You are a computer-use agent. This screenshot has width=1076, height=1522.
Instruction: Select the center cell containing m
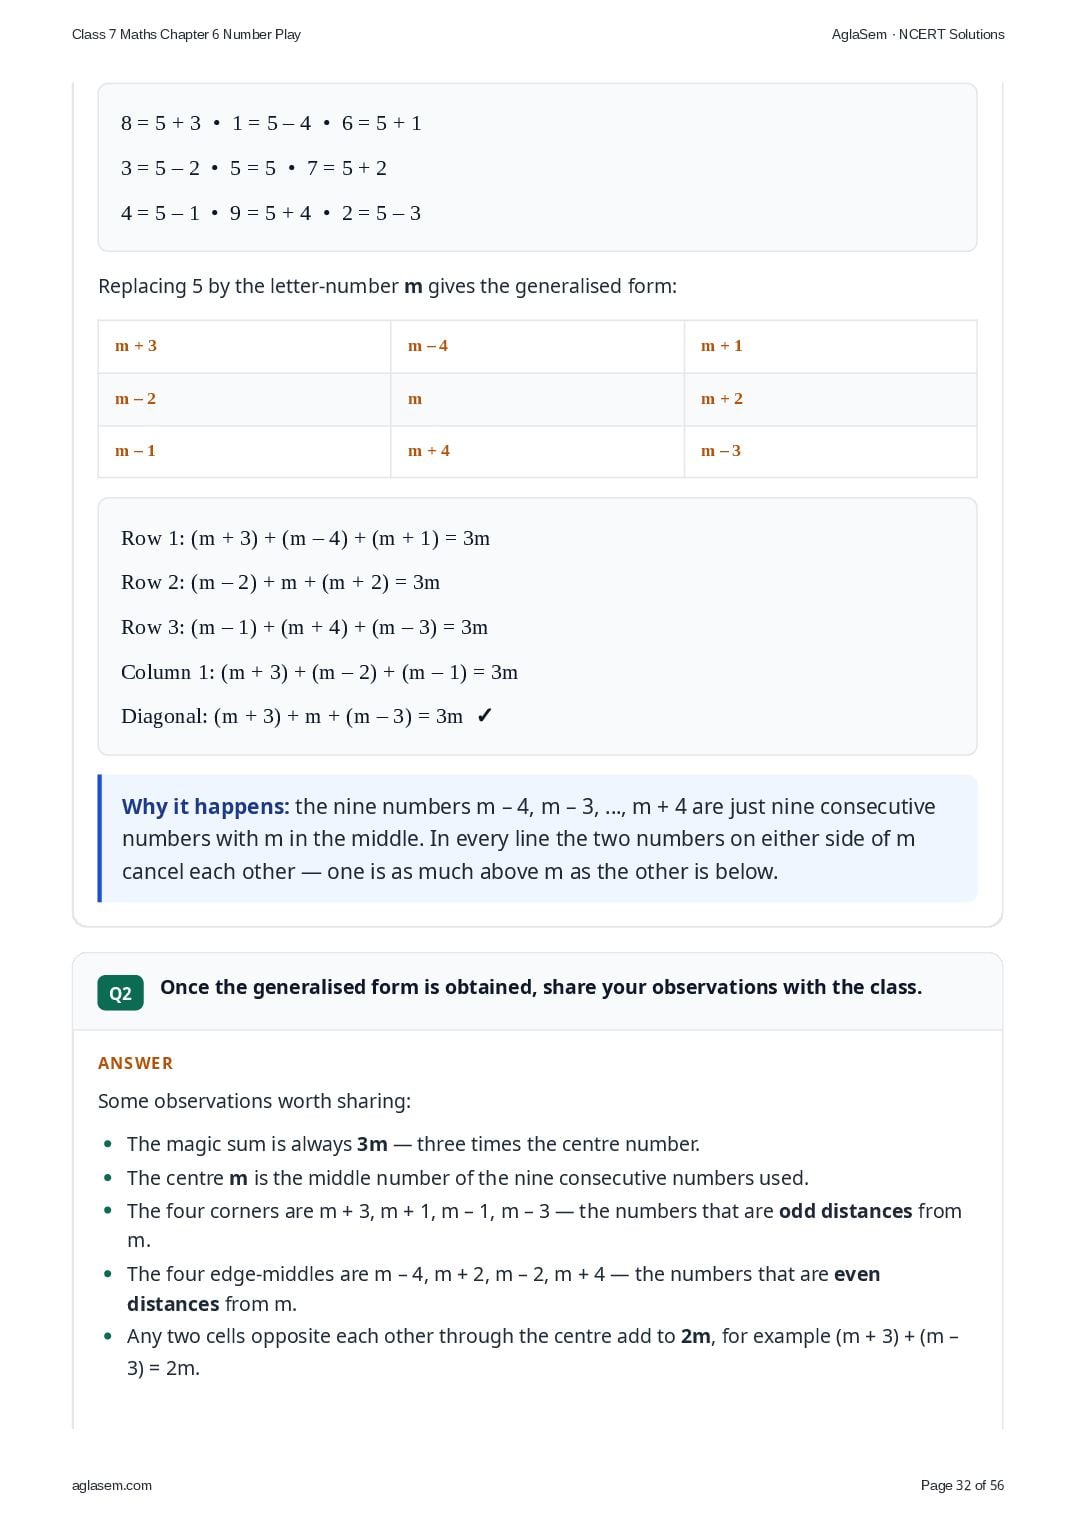click(537, 399)
